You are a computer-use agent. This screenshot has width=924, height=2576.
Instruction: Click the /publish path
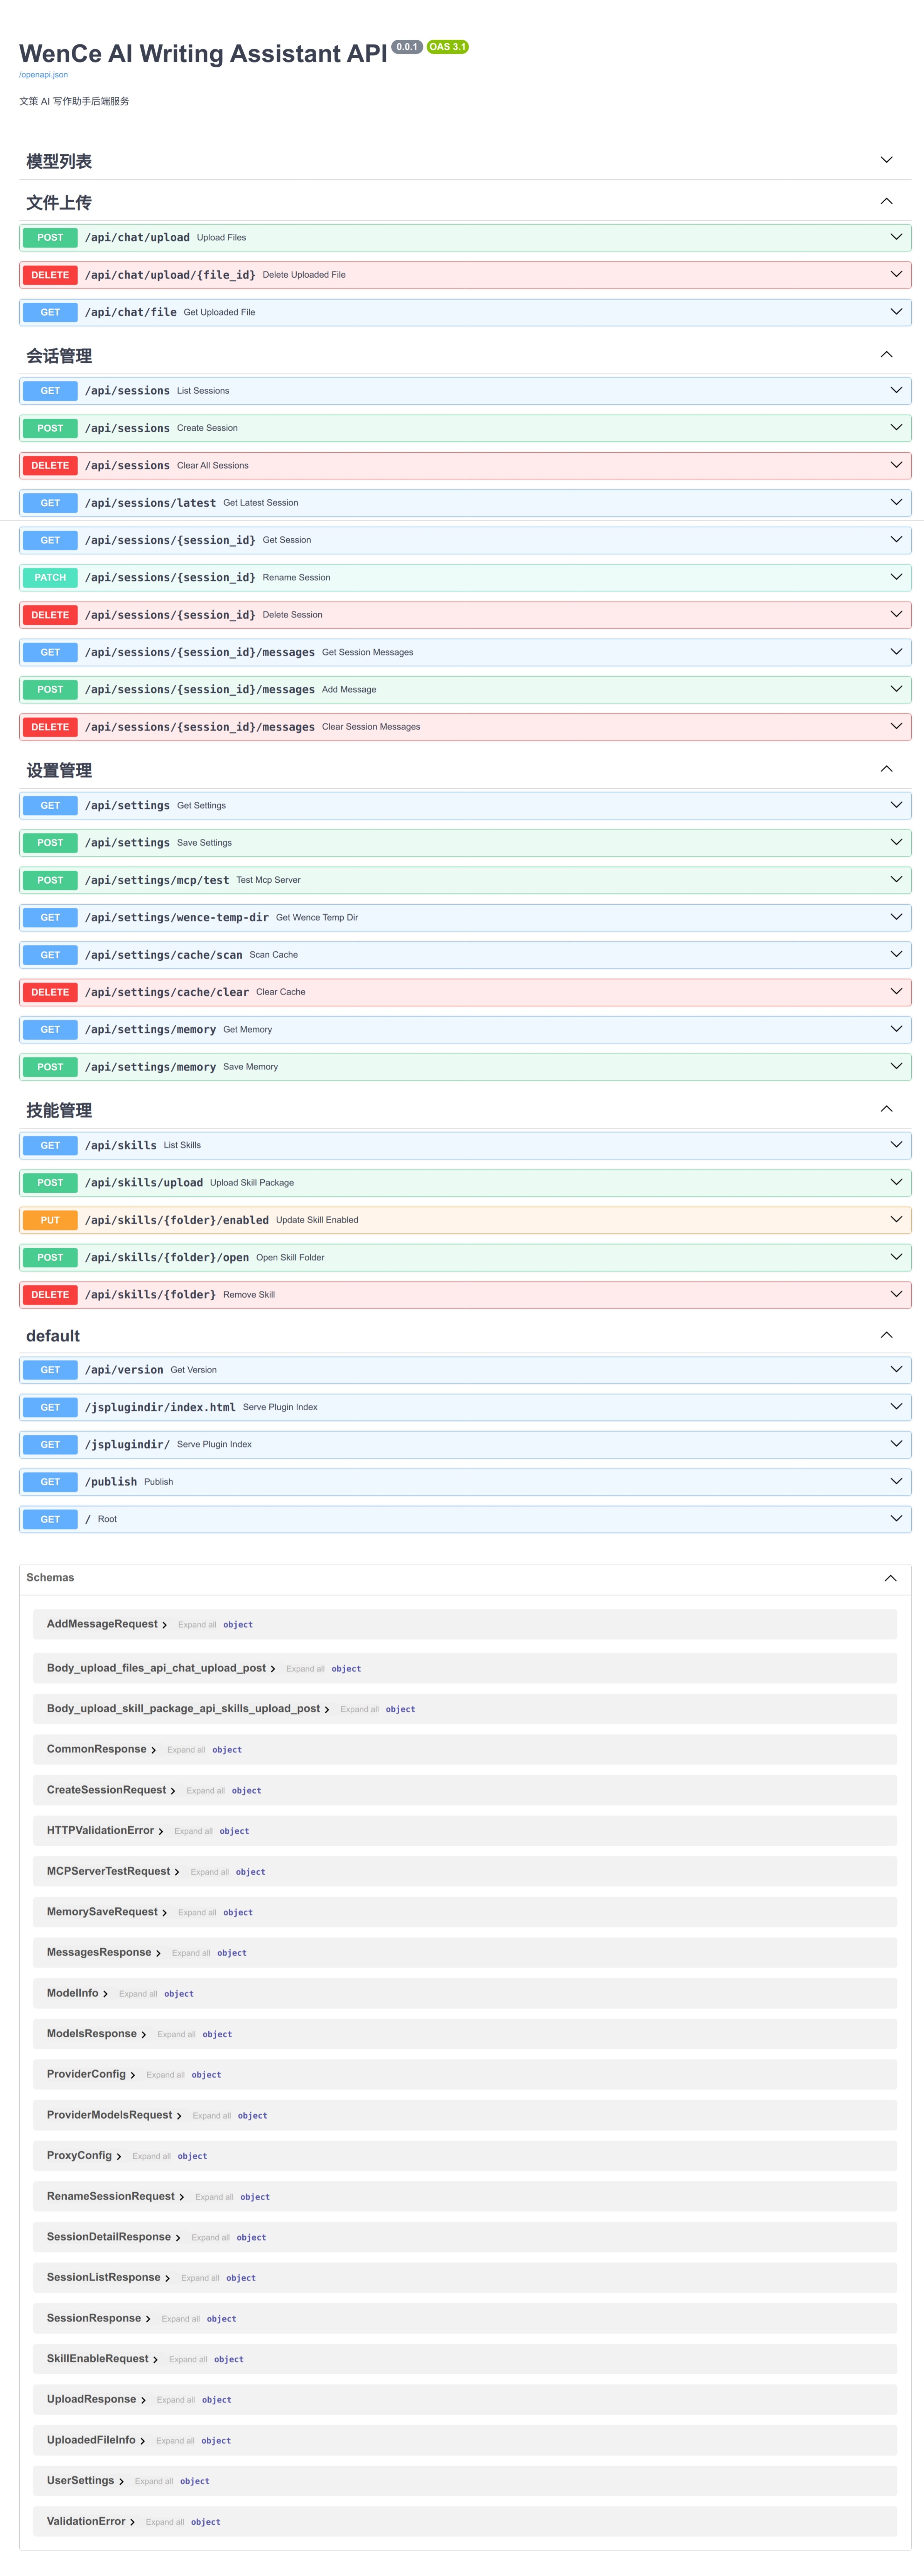pyautogui.click(x=111, y=1482)
